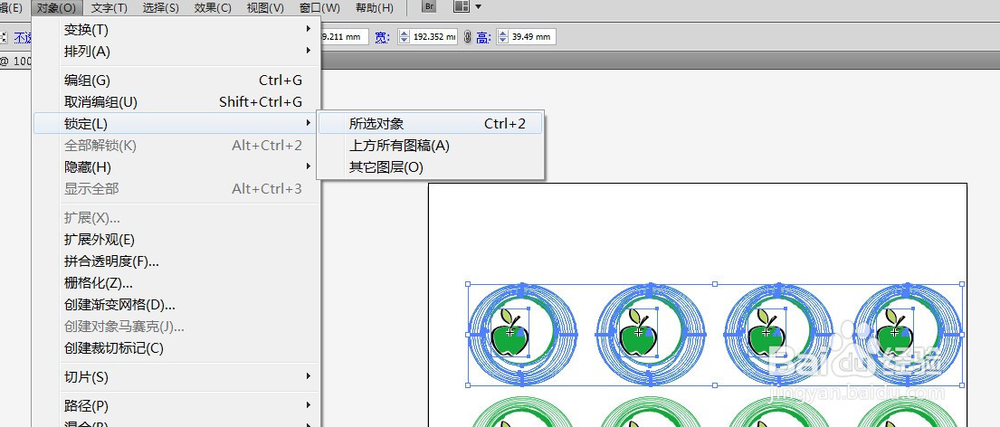Expand the 切片(S) submenu
Image resolution: width=1000 pixels, height=427 pixels.
(x=177, y=377)
